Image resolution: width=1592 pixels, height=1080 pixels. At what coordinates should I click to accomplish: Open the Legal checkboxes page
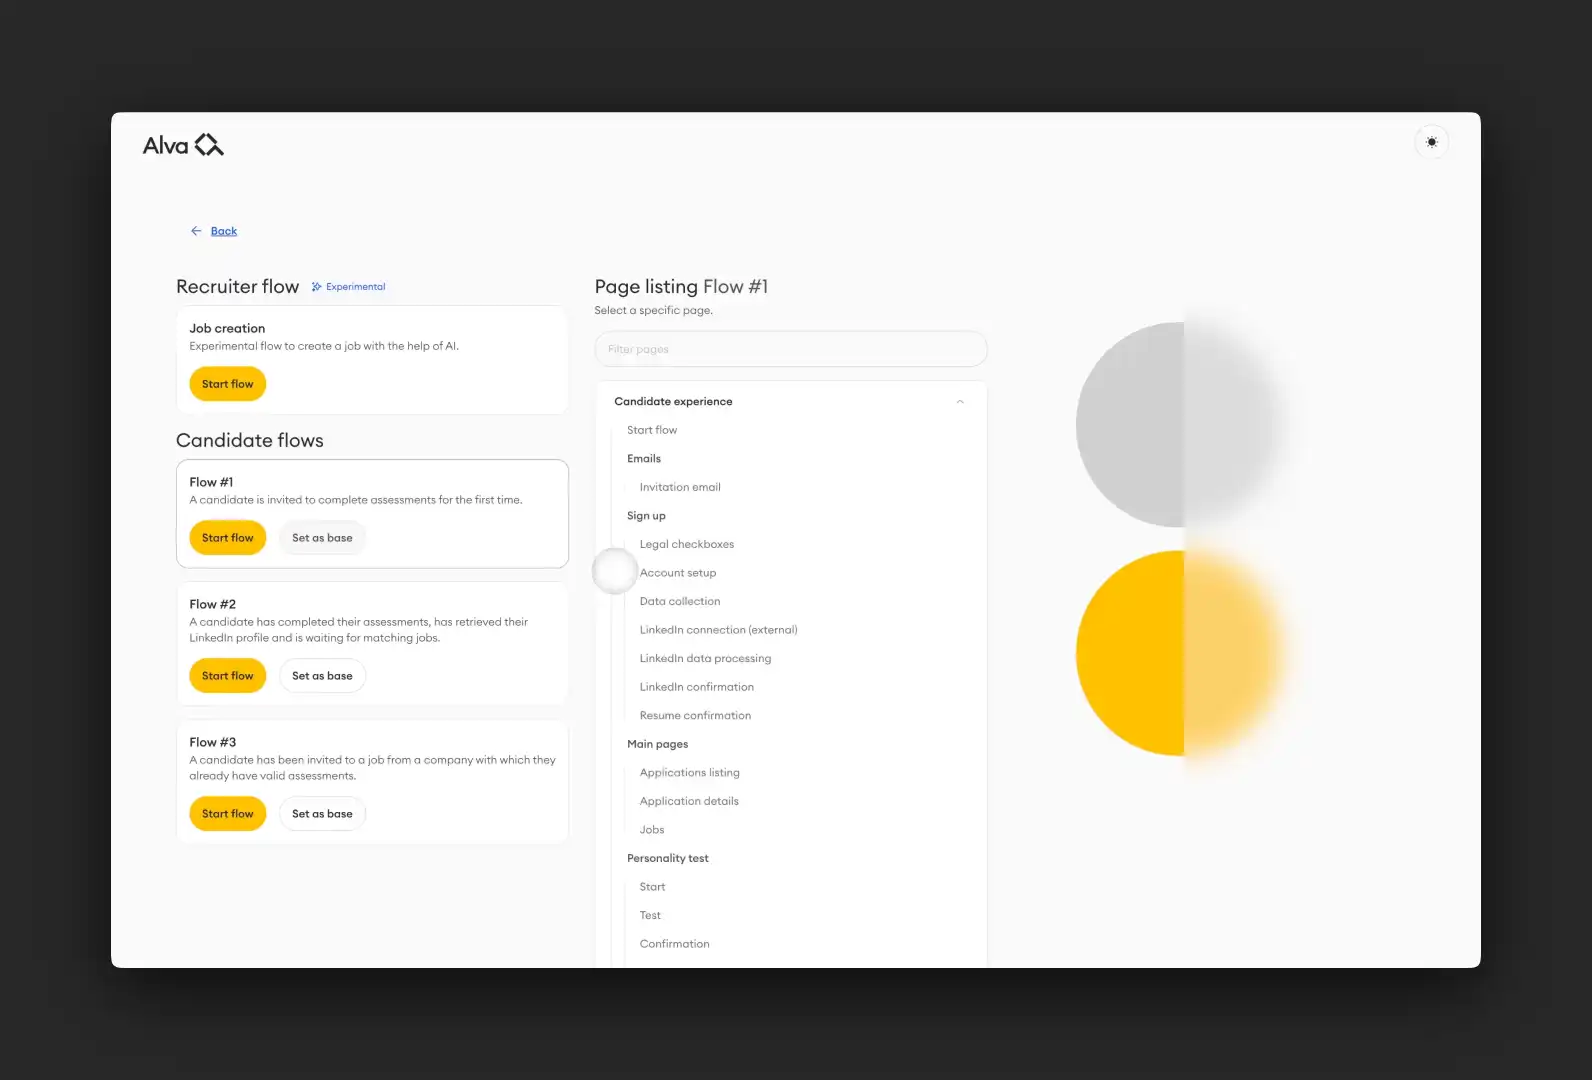(686, 544)
